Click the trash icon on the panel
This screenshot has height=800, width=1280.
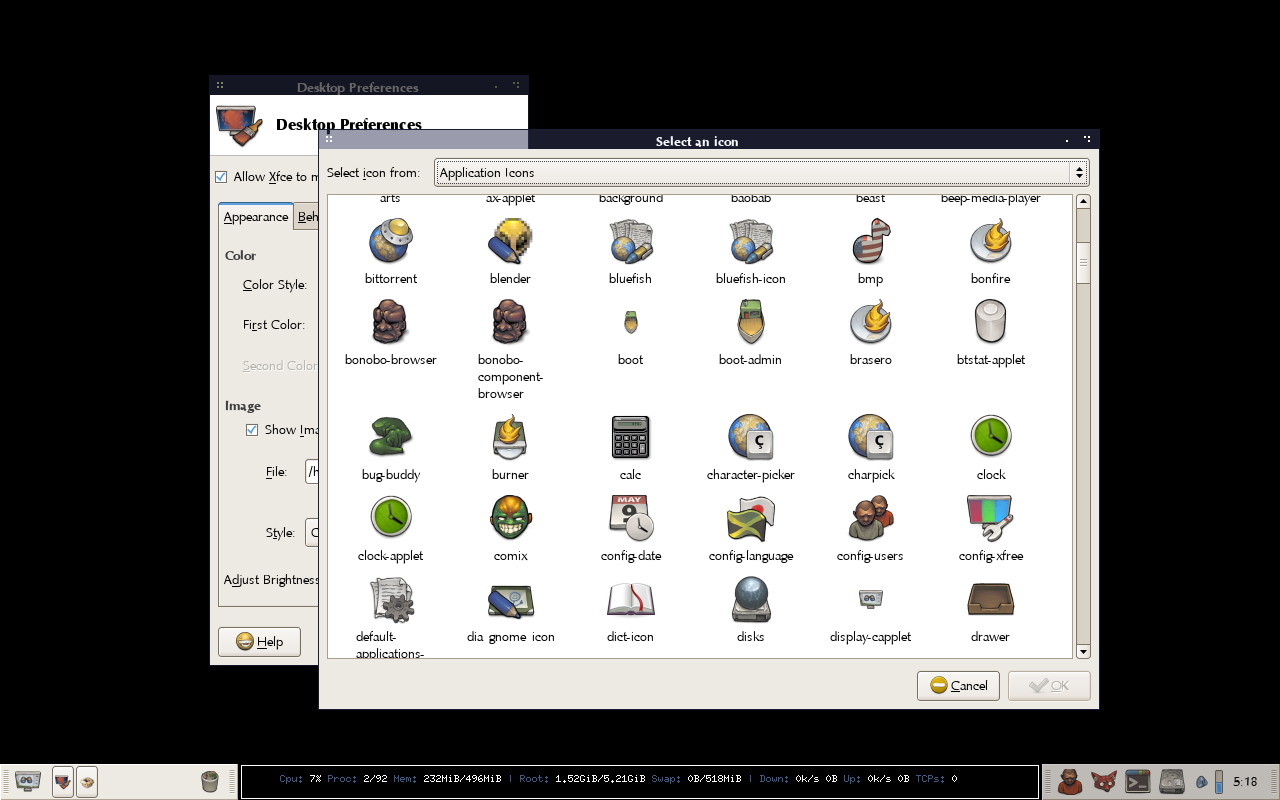[209, 780]
